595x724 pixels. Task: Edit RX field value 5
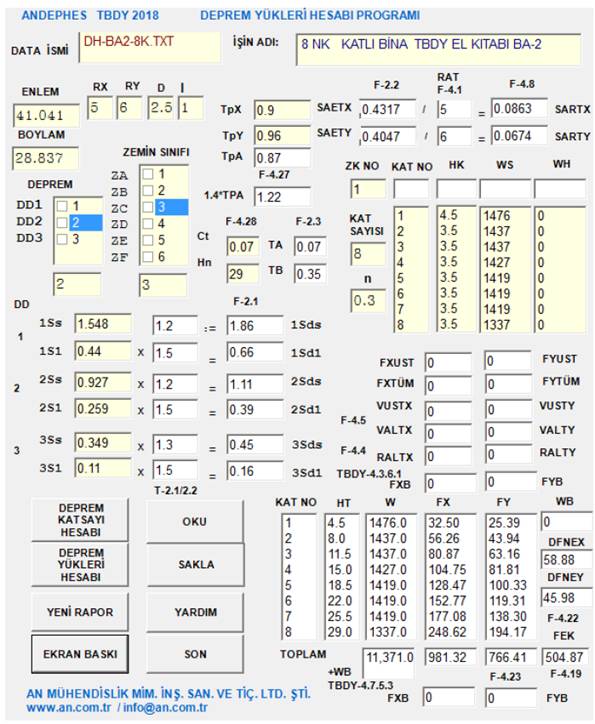coord(100,108)
